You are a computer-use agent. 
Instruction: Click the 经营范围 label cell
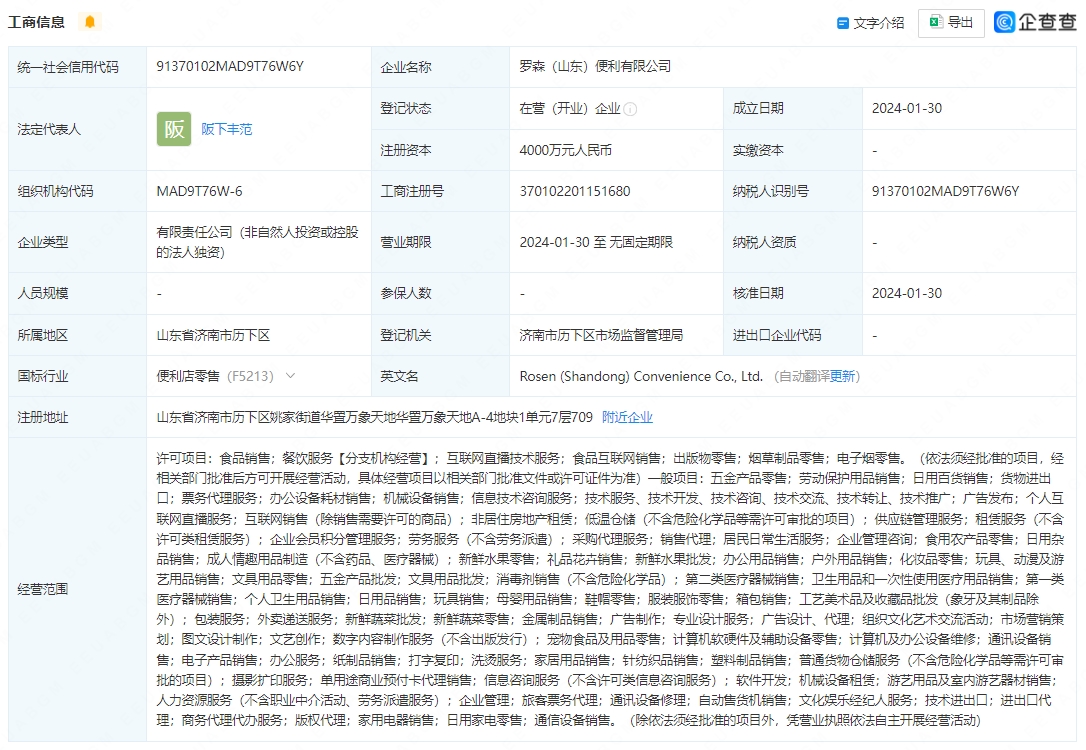click(78, 589)
